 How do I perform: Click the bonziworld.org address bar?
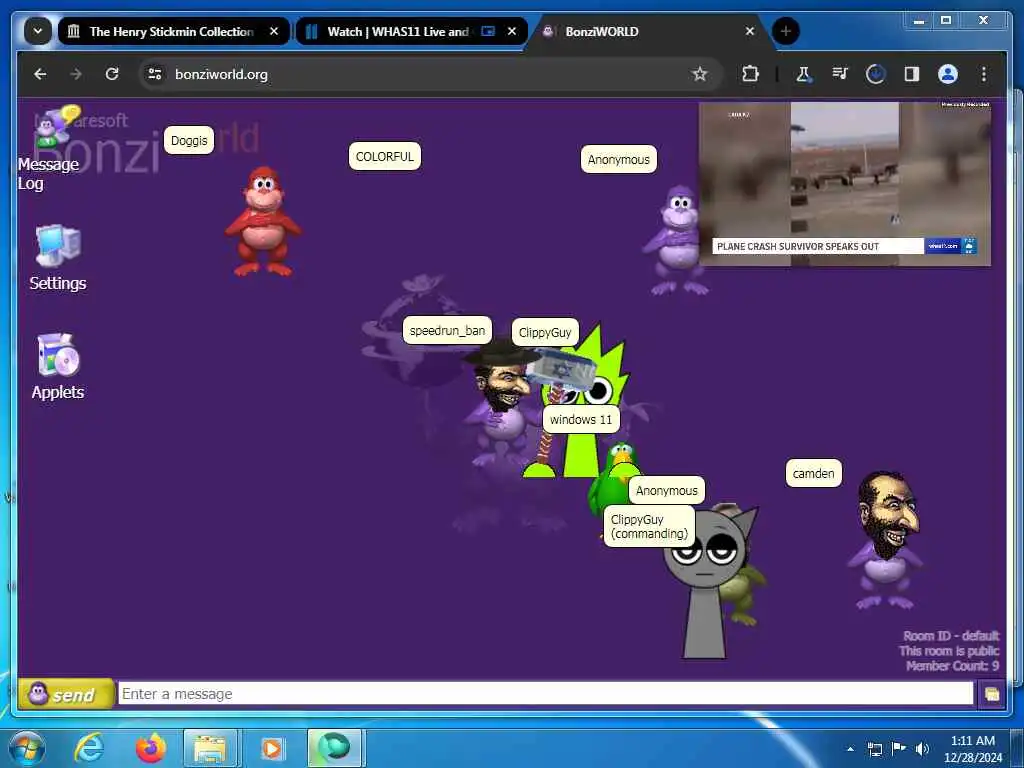coord(431,74)
